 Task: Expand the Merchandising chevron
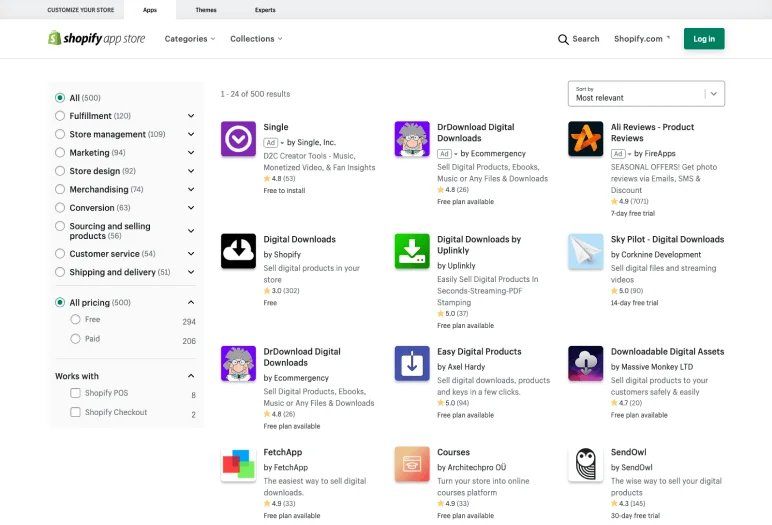[x=191, y=189]
